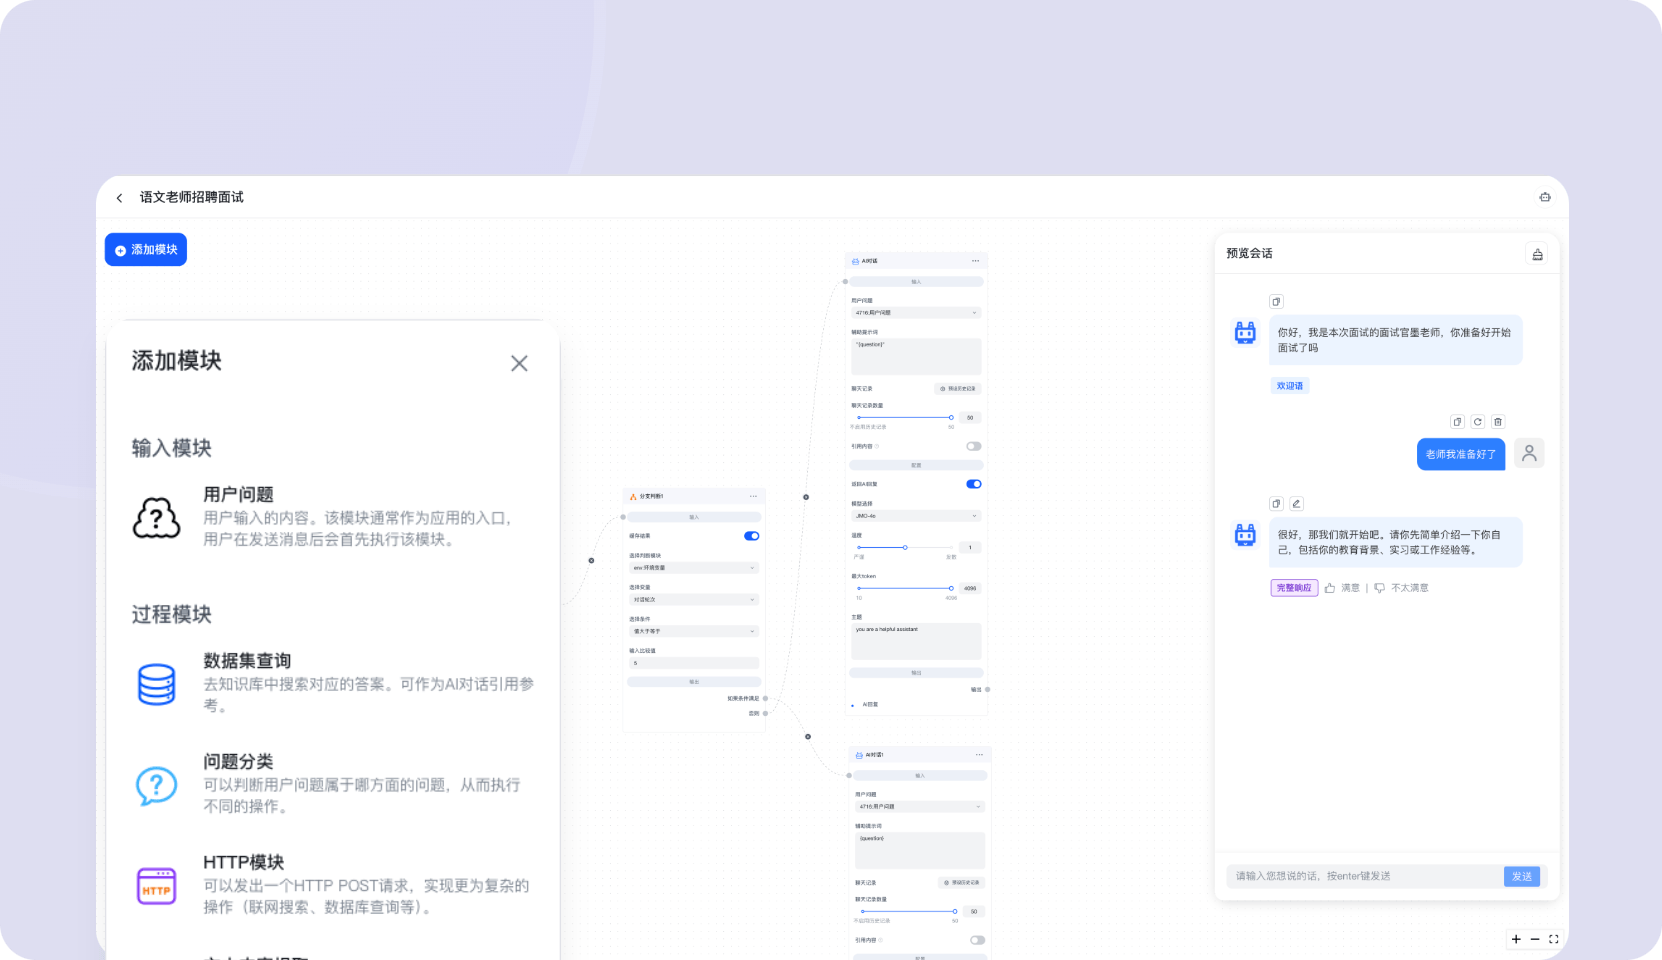Image resolution: width=1662 pixels, height=960 pixels.
Task: Open 用户问题 dropdown showing 4716.用户问题
Action: click(916, 312)
